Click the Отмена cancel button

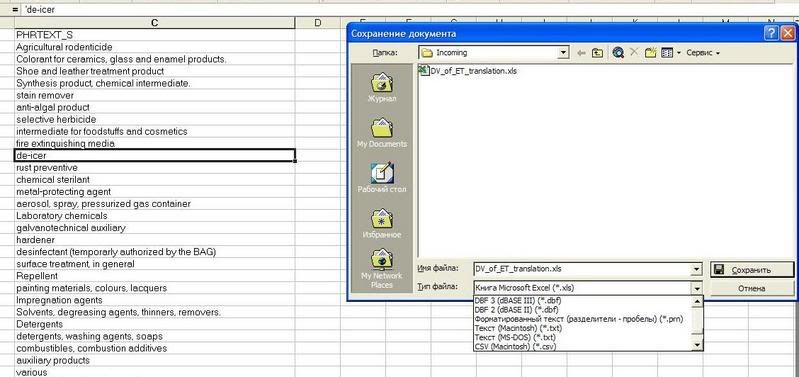click(x=752, y=288)
